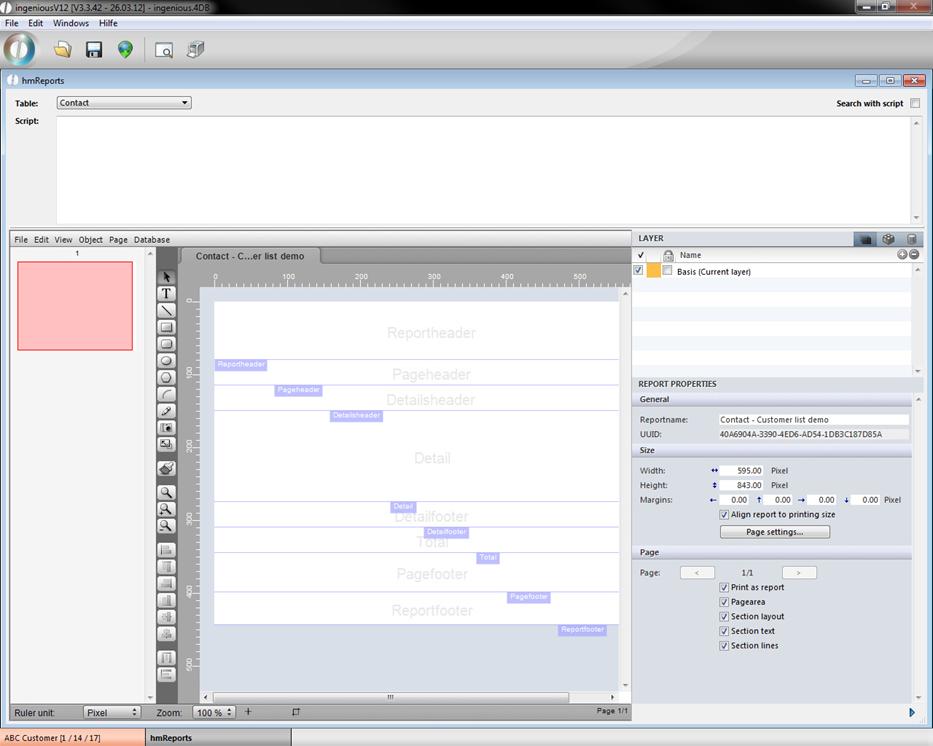Open the Database menu in report editor
This screenshot has width=933, height=746.
point(152,240)
